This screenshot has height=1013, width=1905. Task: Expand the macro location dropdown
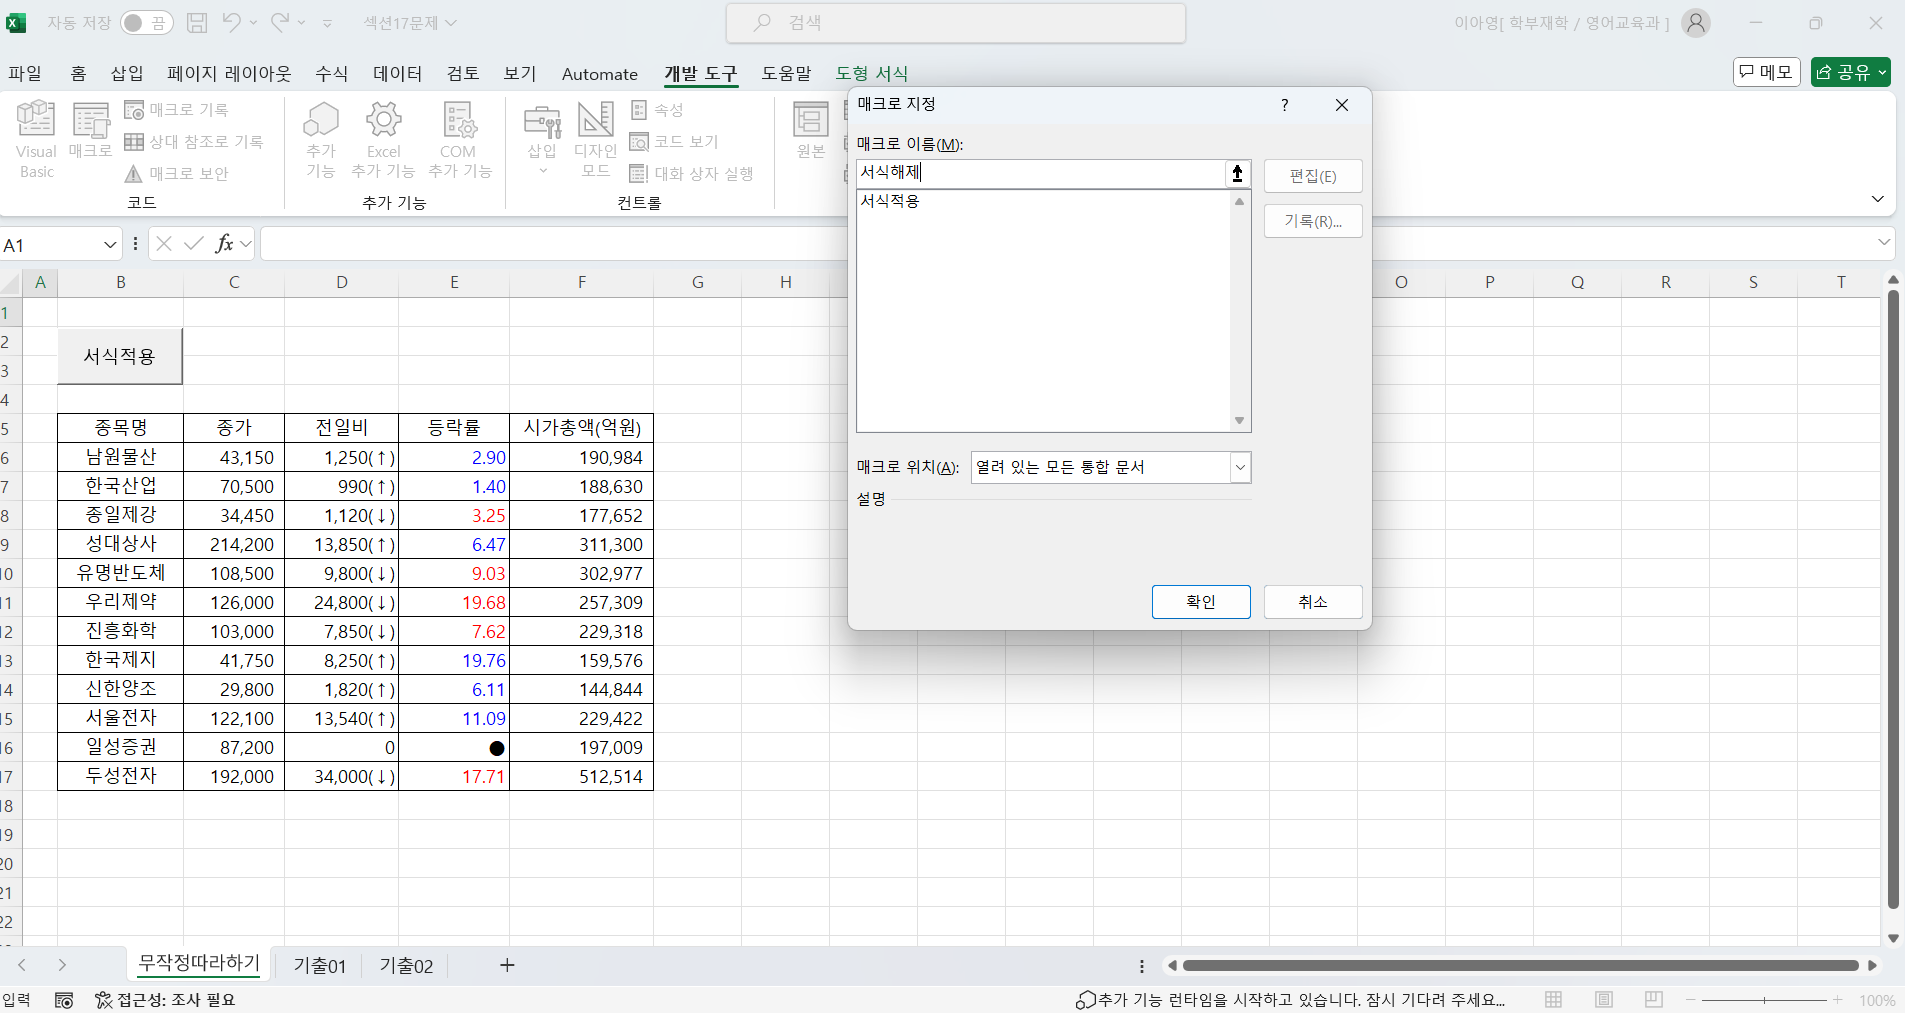(x=1240, y=467)
